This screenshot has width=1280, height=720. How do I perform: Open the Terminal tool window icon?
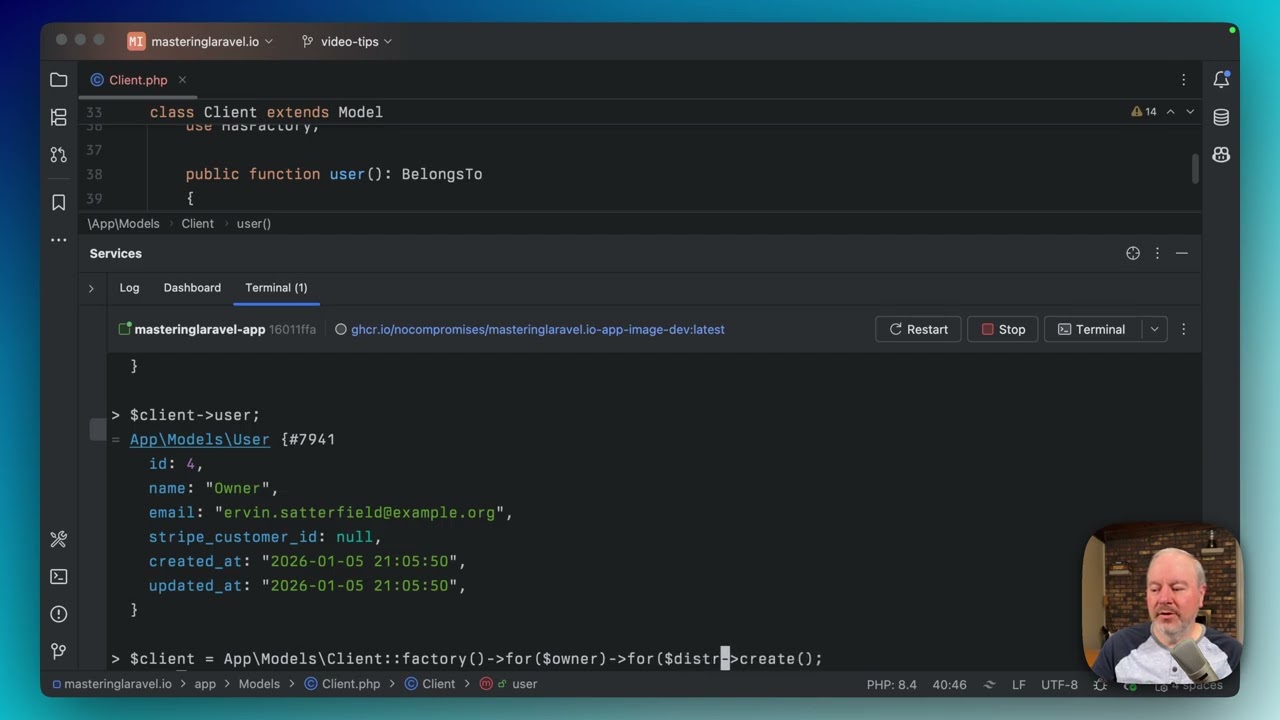click(59, 577)
